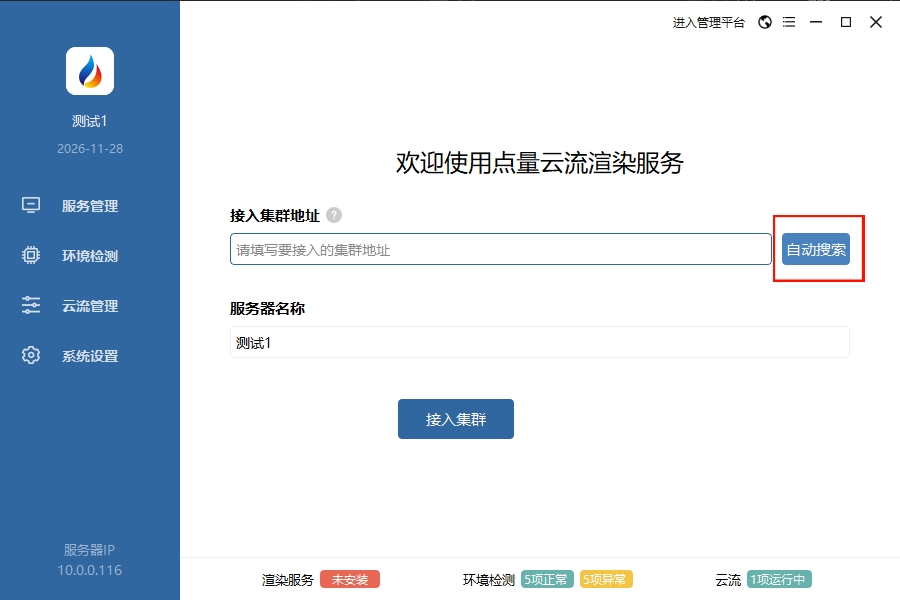Click the 测试1 name under the logo
Viewport: 900px width, 600px height.
[x=90, y=121]
